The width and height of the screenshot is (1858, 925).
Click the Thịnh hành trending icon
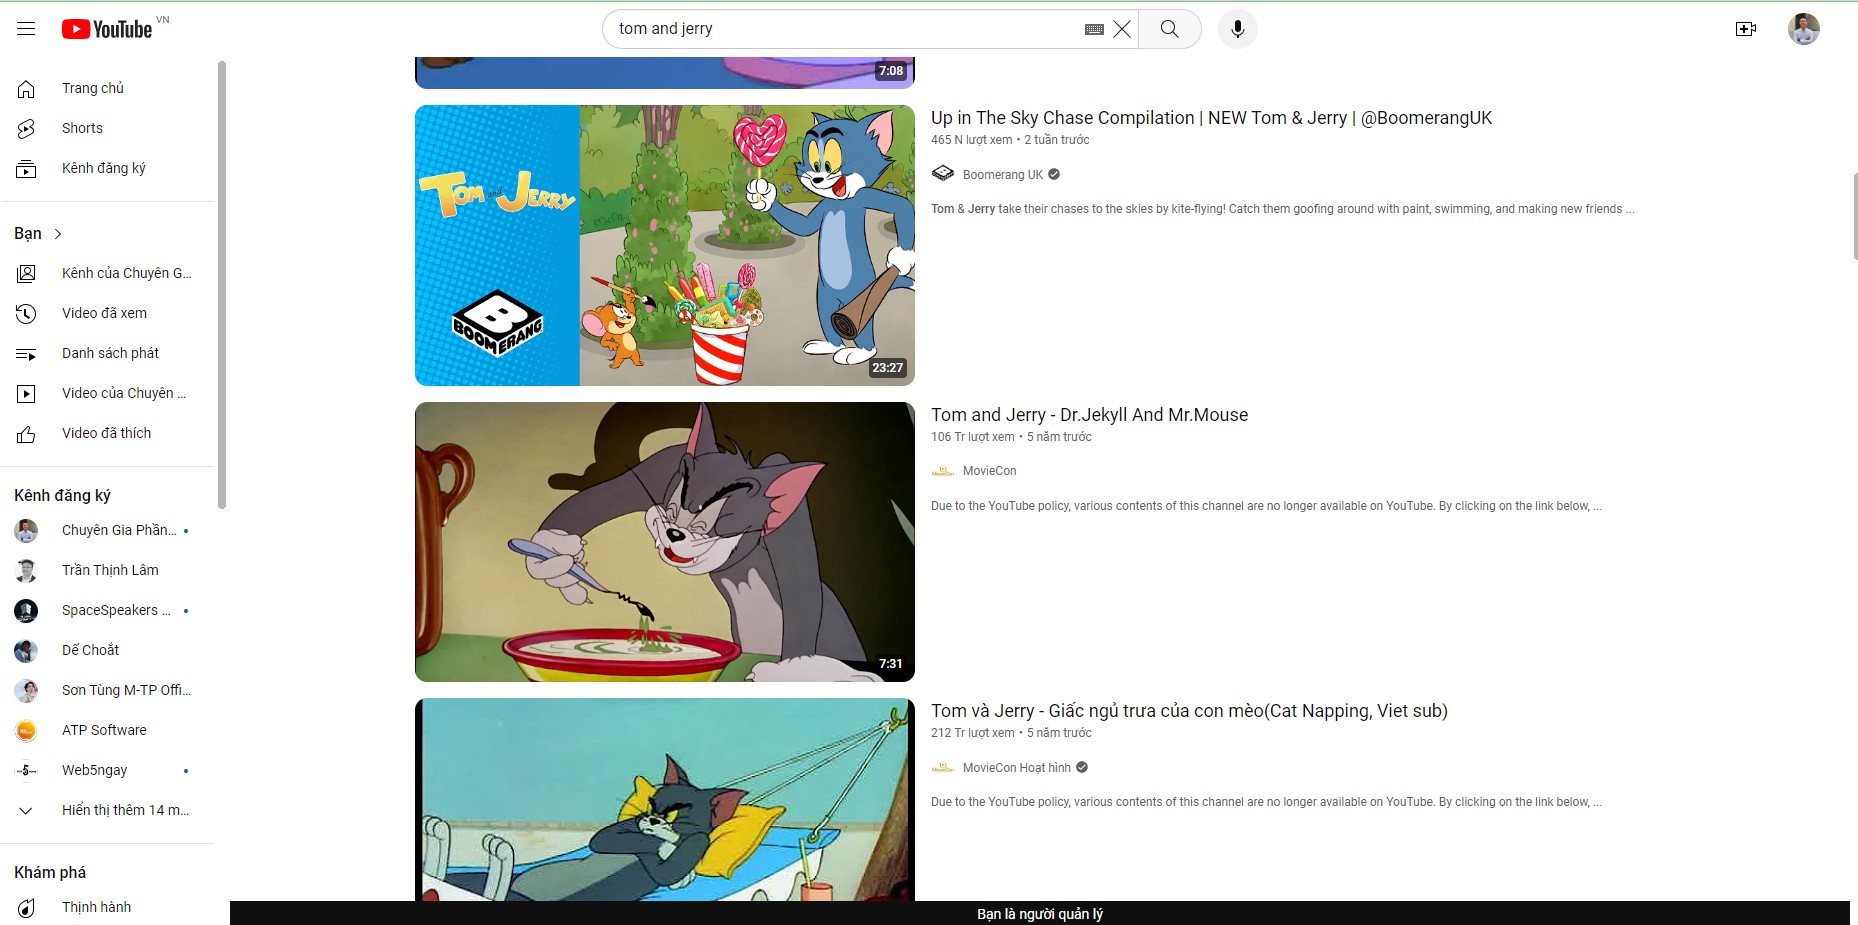(x=26, y=908)
